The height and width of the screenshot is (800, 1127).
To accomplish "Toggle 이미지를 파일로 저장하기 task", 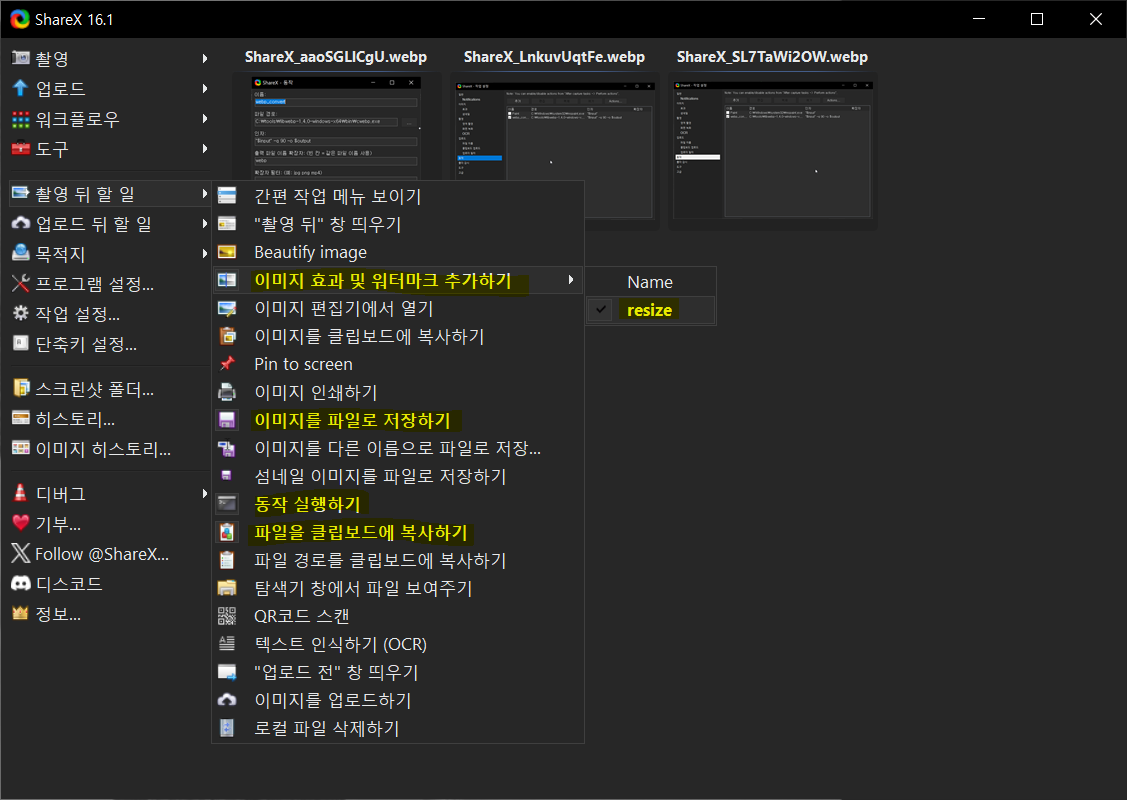I will pos(398,420).
